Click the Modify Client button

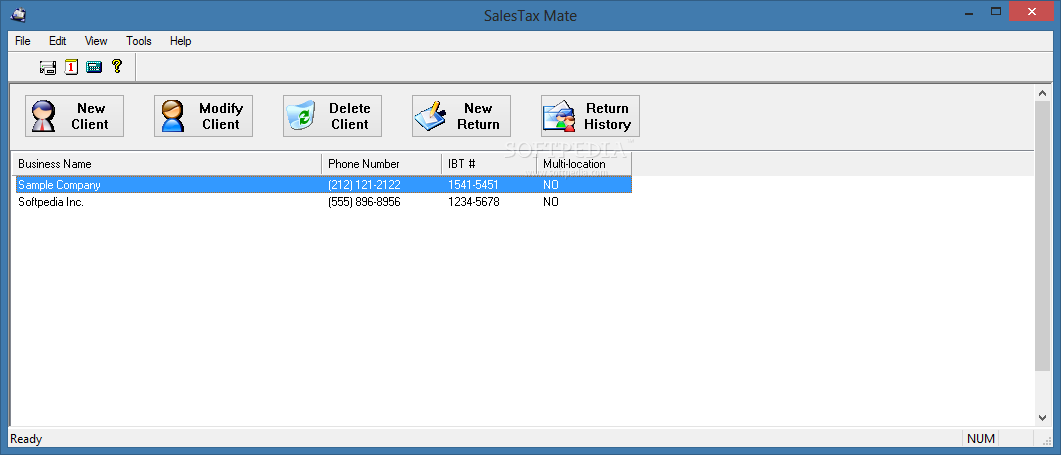[x=204, y=116]
